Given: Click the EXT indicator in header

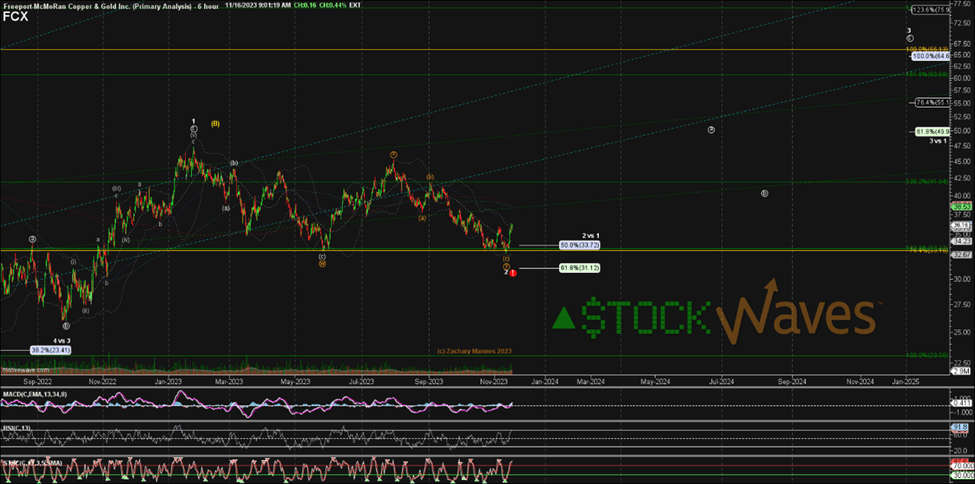Looking at the screenshot, I should pyautogui.click(x=341, y=4).
